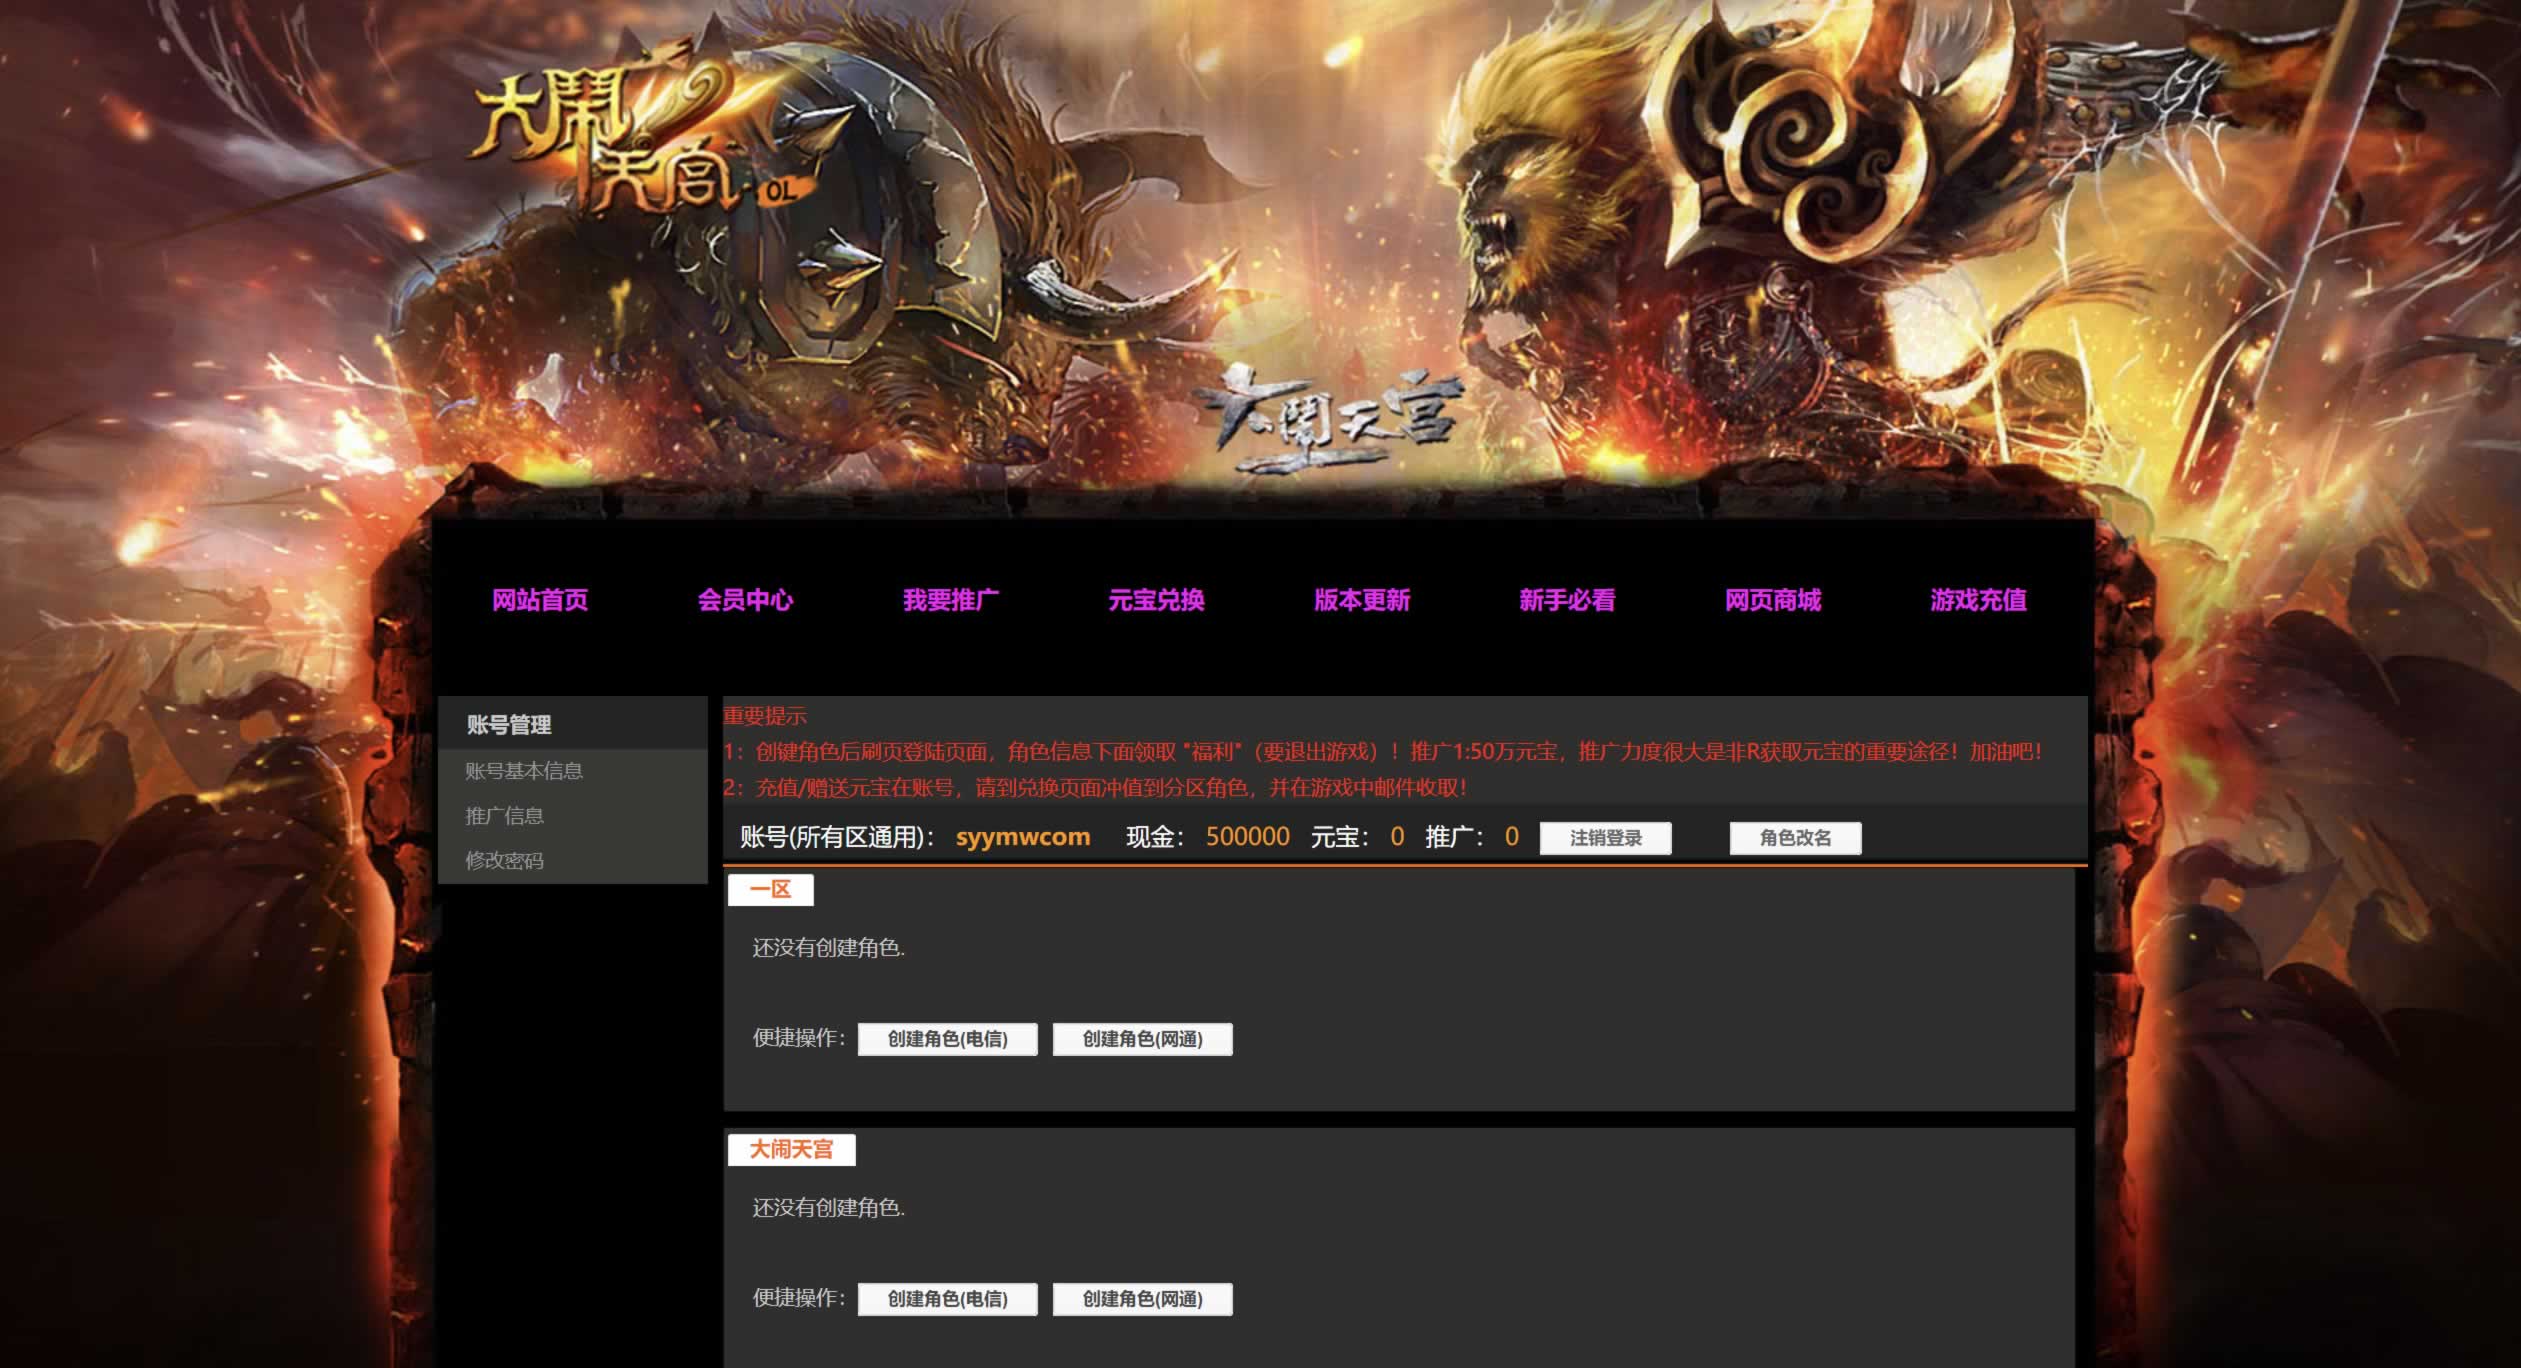The height and width of the screenshot is (1368, 2521).
Task: Click 创建角色(网通) under 大闹天宫 section
Action: tap(1142, 1299)
